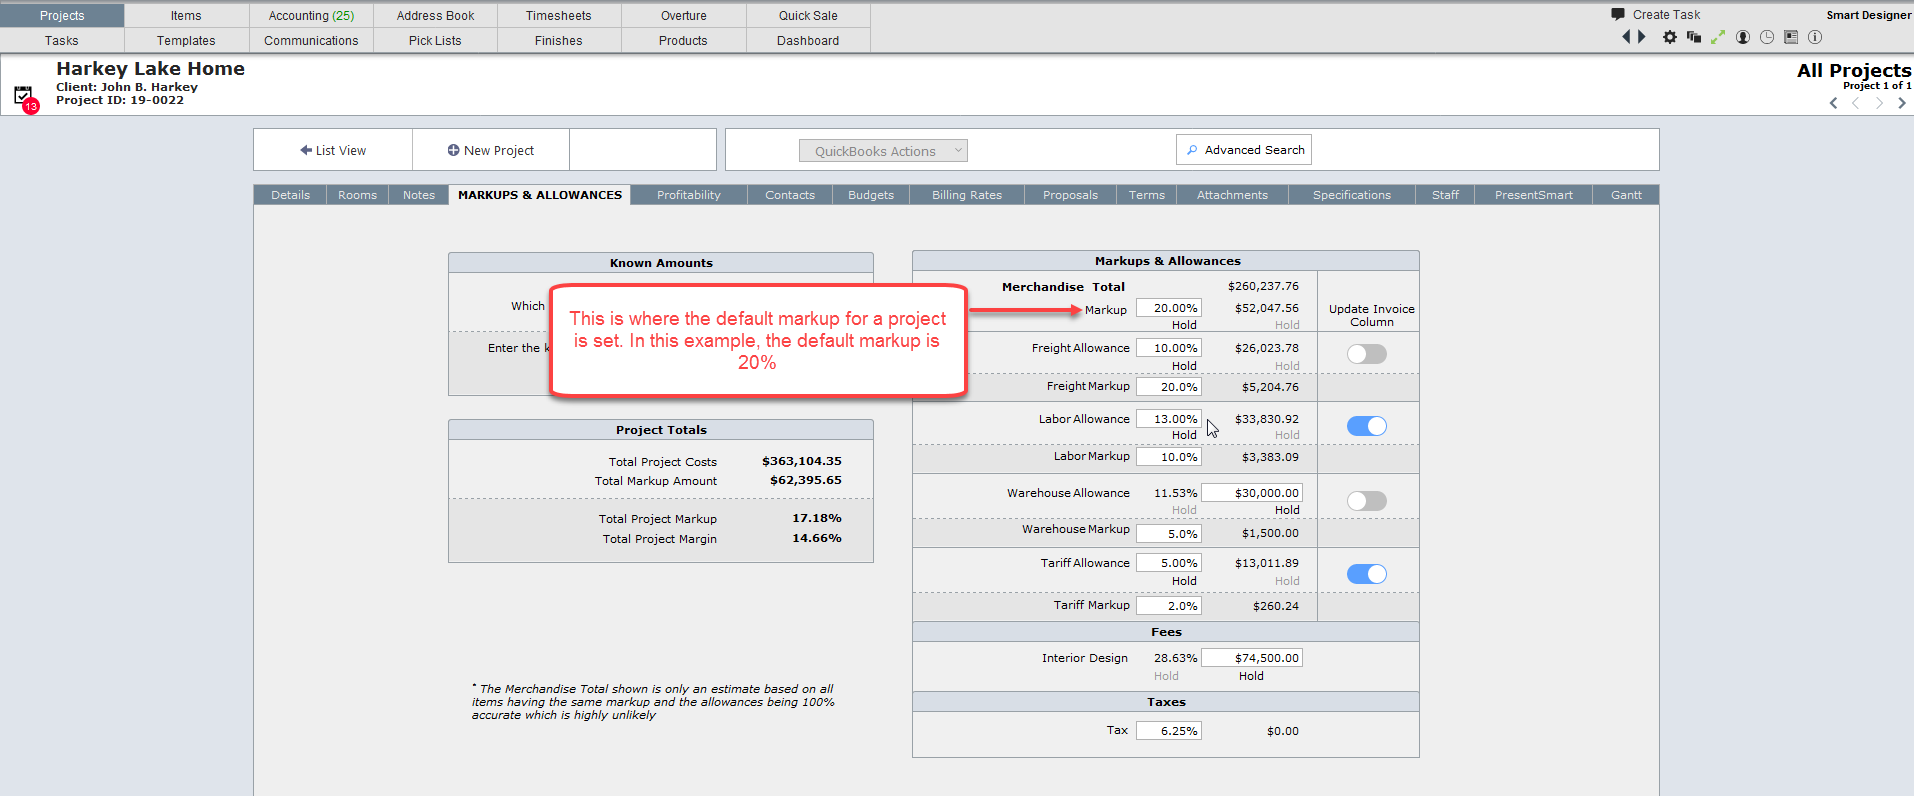Open the task checklist icon with red badge

point(25,97)
